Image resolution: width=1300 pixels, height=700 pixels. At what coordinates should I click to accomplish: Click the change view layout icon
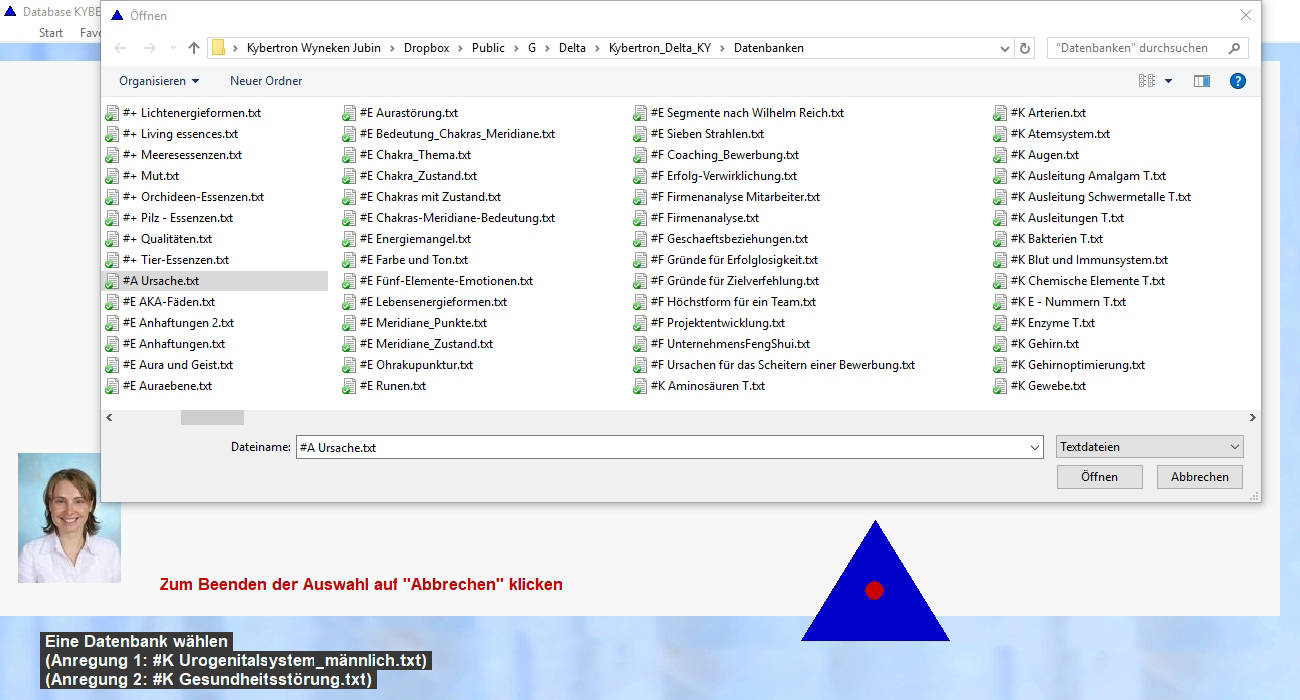(x=1146, y=81)
